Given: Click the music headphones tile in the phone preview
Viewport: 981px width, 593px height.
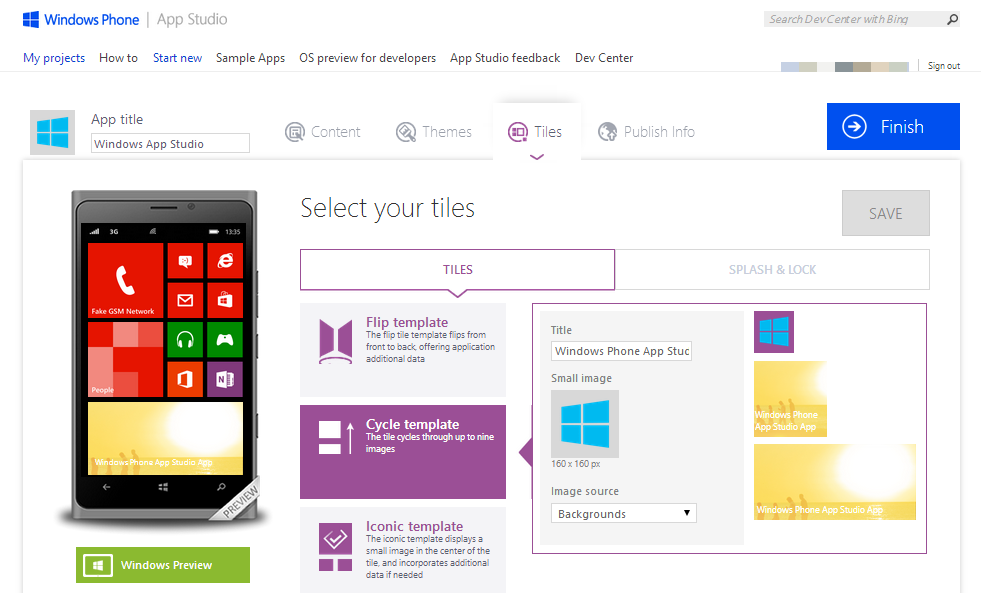Looking at the screenshot, I should pyautogui.click(x=185, y=340).
